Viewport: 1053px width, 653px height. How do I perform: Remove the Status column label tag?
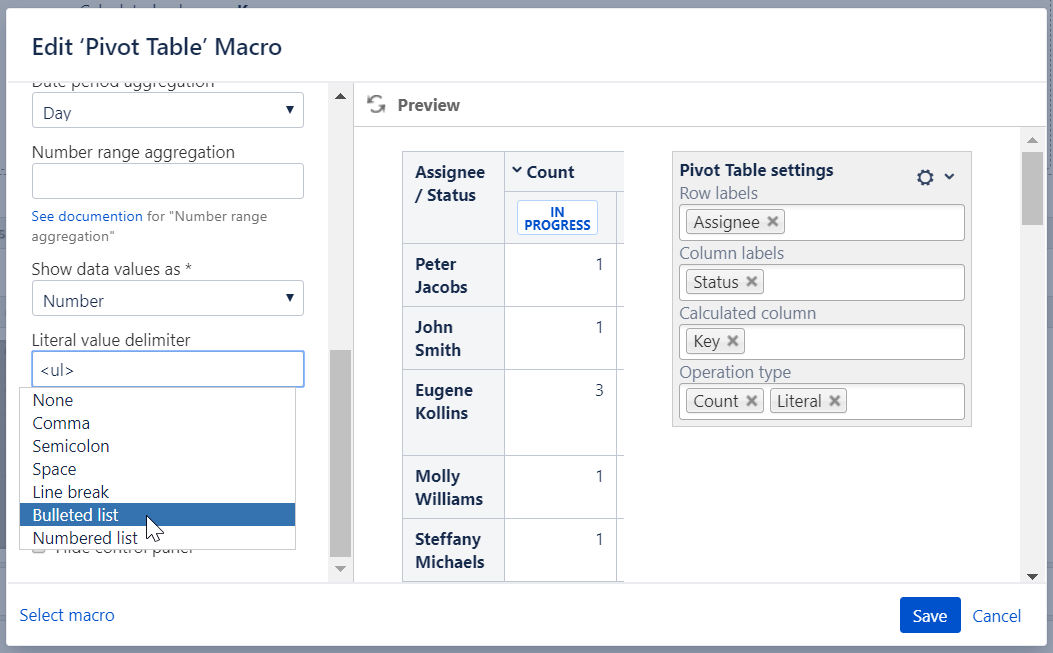pos(752,282)
